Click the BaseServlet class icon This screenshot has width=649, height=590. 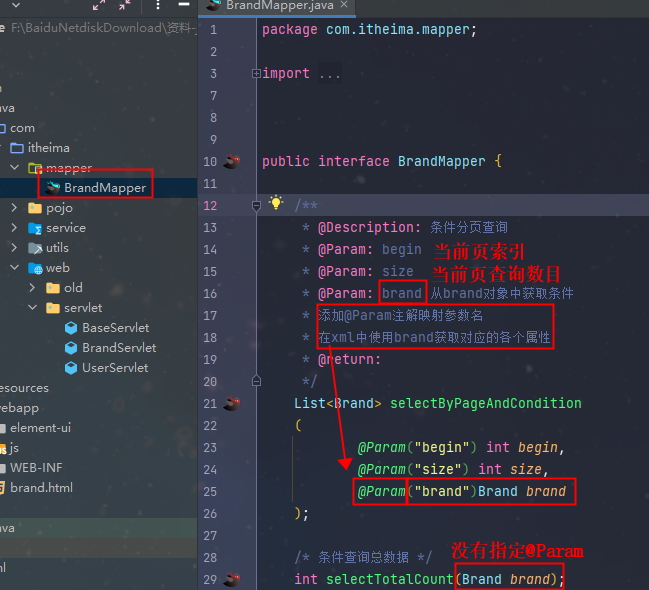point(71,328)
